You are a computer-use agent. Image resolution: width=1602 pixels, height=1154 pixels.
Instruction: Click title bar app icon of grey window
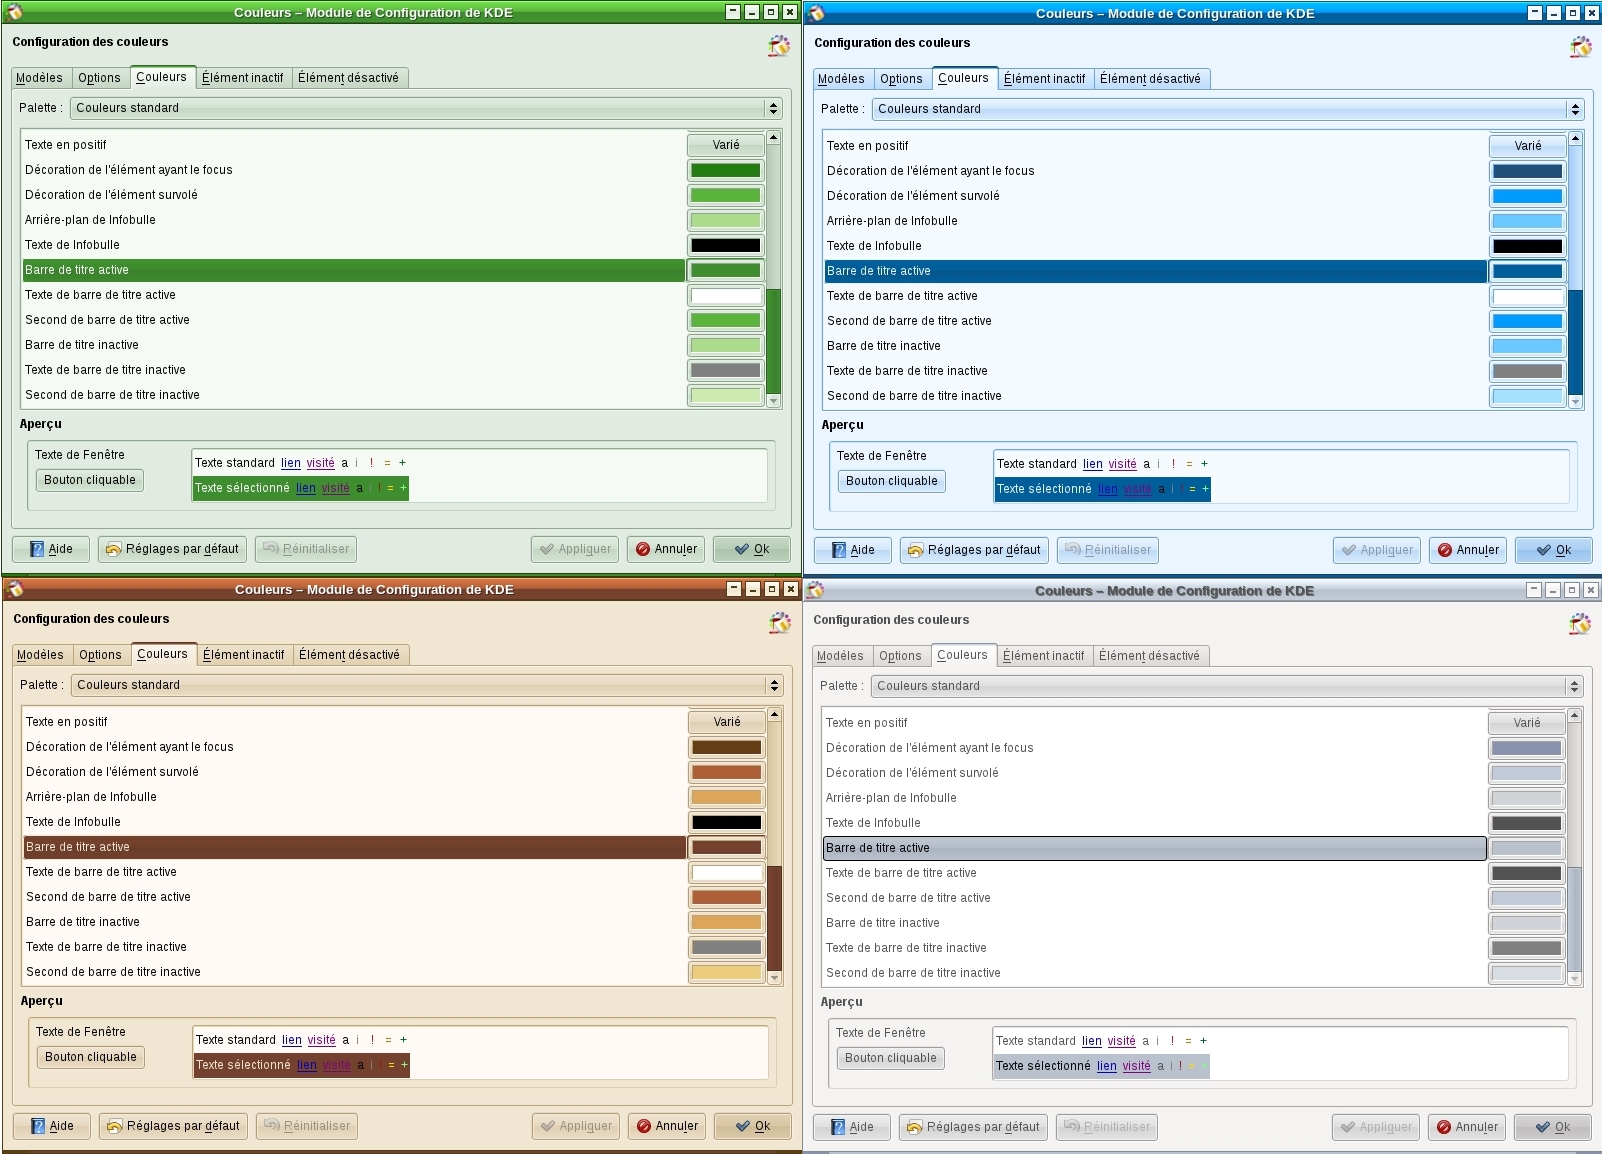coord(816,590)
